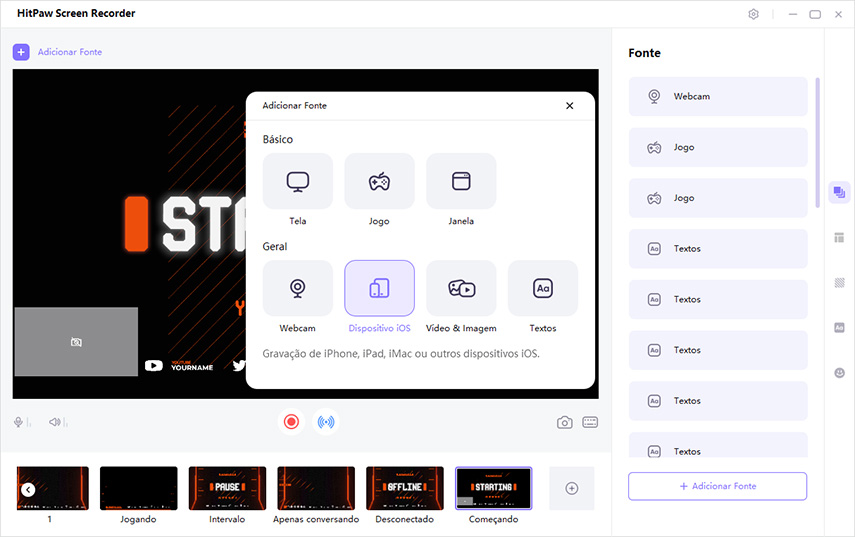The height and width of the screenshot is (537, 855).
Task: Click the Básico section heading
Action: coord(278,140)
